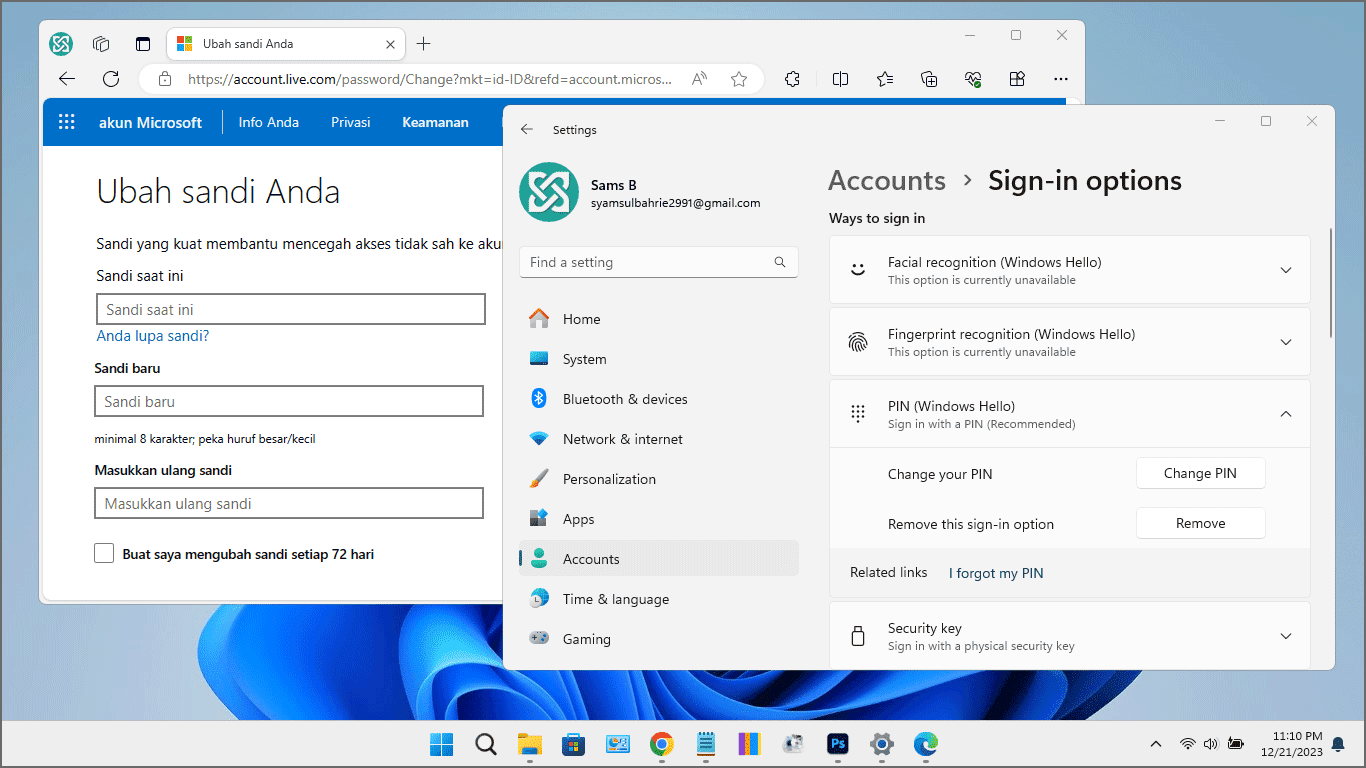Click the 'Sandi baru' input field
Viewport: 1366px width, 768px height.
tap(289, 401)
